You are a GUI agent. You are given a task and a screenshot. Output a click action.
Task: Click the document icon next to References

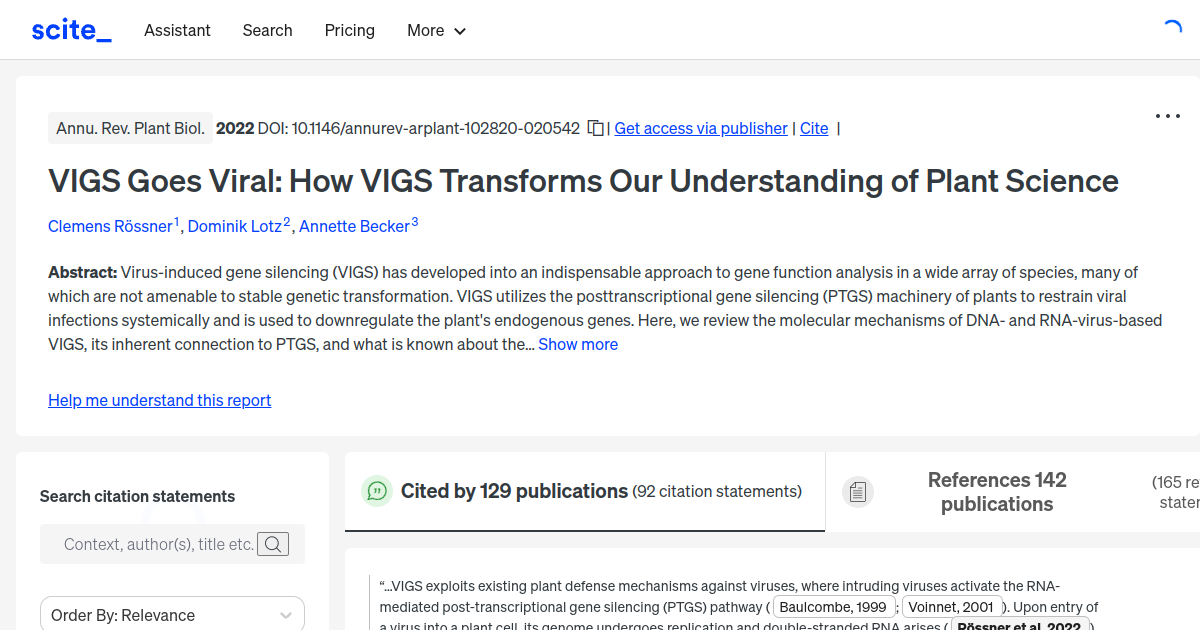(857, 491)
